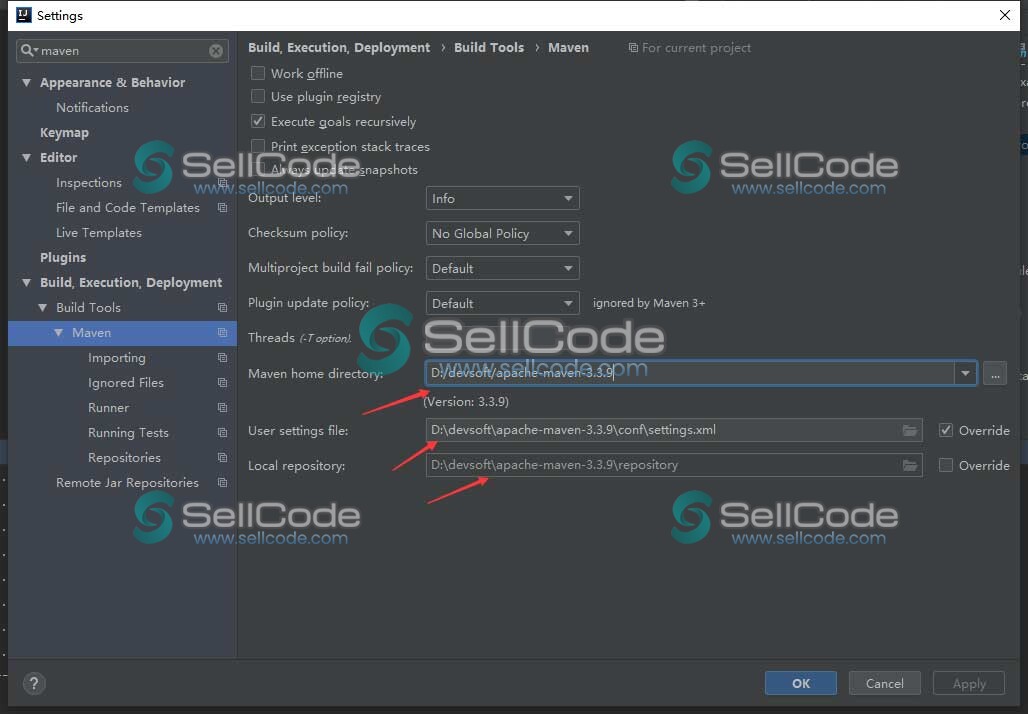
Task: Select Notifications in settings tree
Action: 92,108
